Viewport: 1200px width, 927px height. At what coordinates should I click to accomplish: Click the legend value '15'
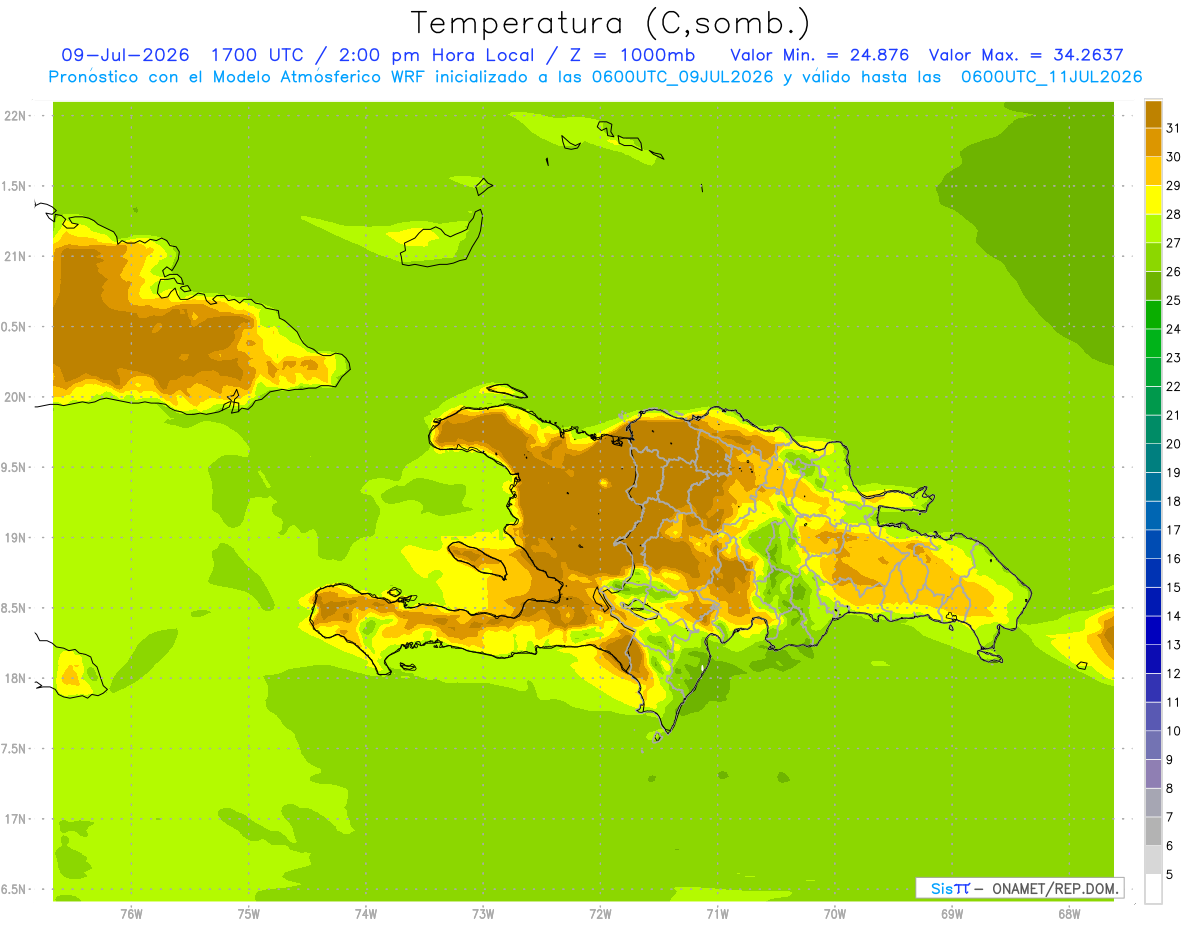(1174, 587)
